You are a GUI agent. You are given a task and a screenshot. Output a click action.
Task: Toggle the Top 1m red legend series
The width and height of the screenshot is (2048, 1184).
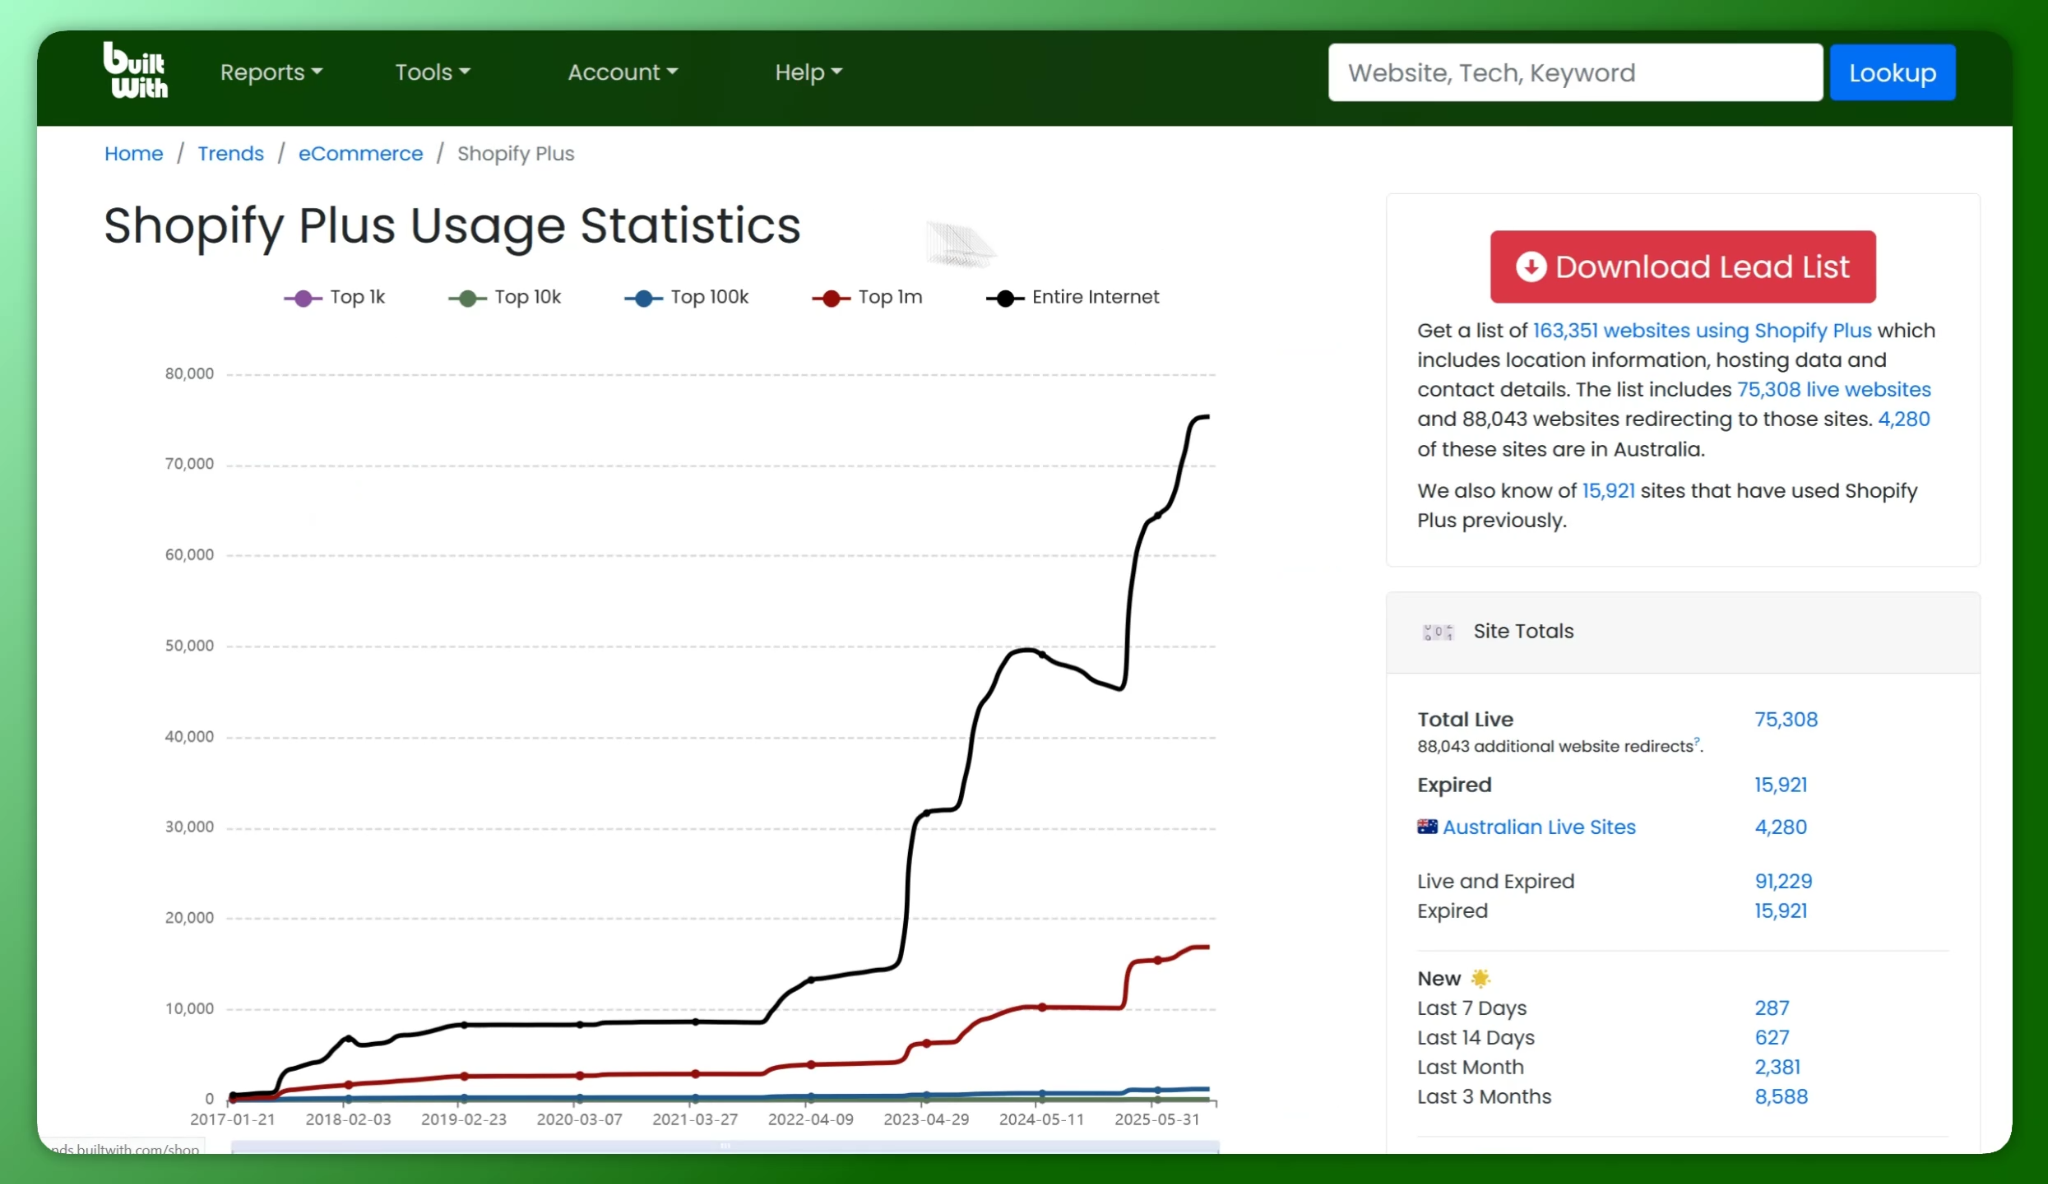pos(867,297)
